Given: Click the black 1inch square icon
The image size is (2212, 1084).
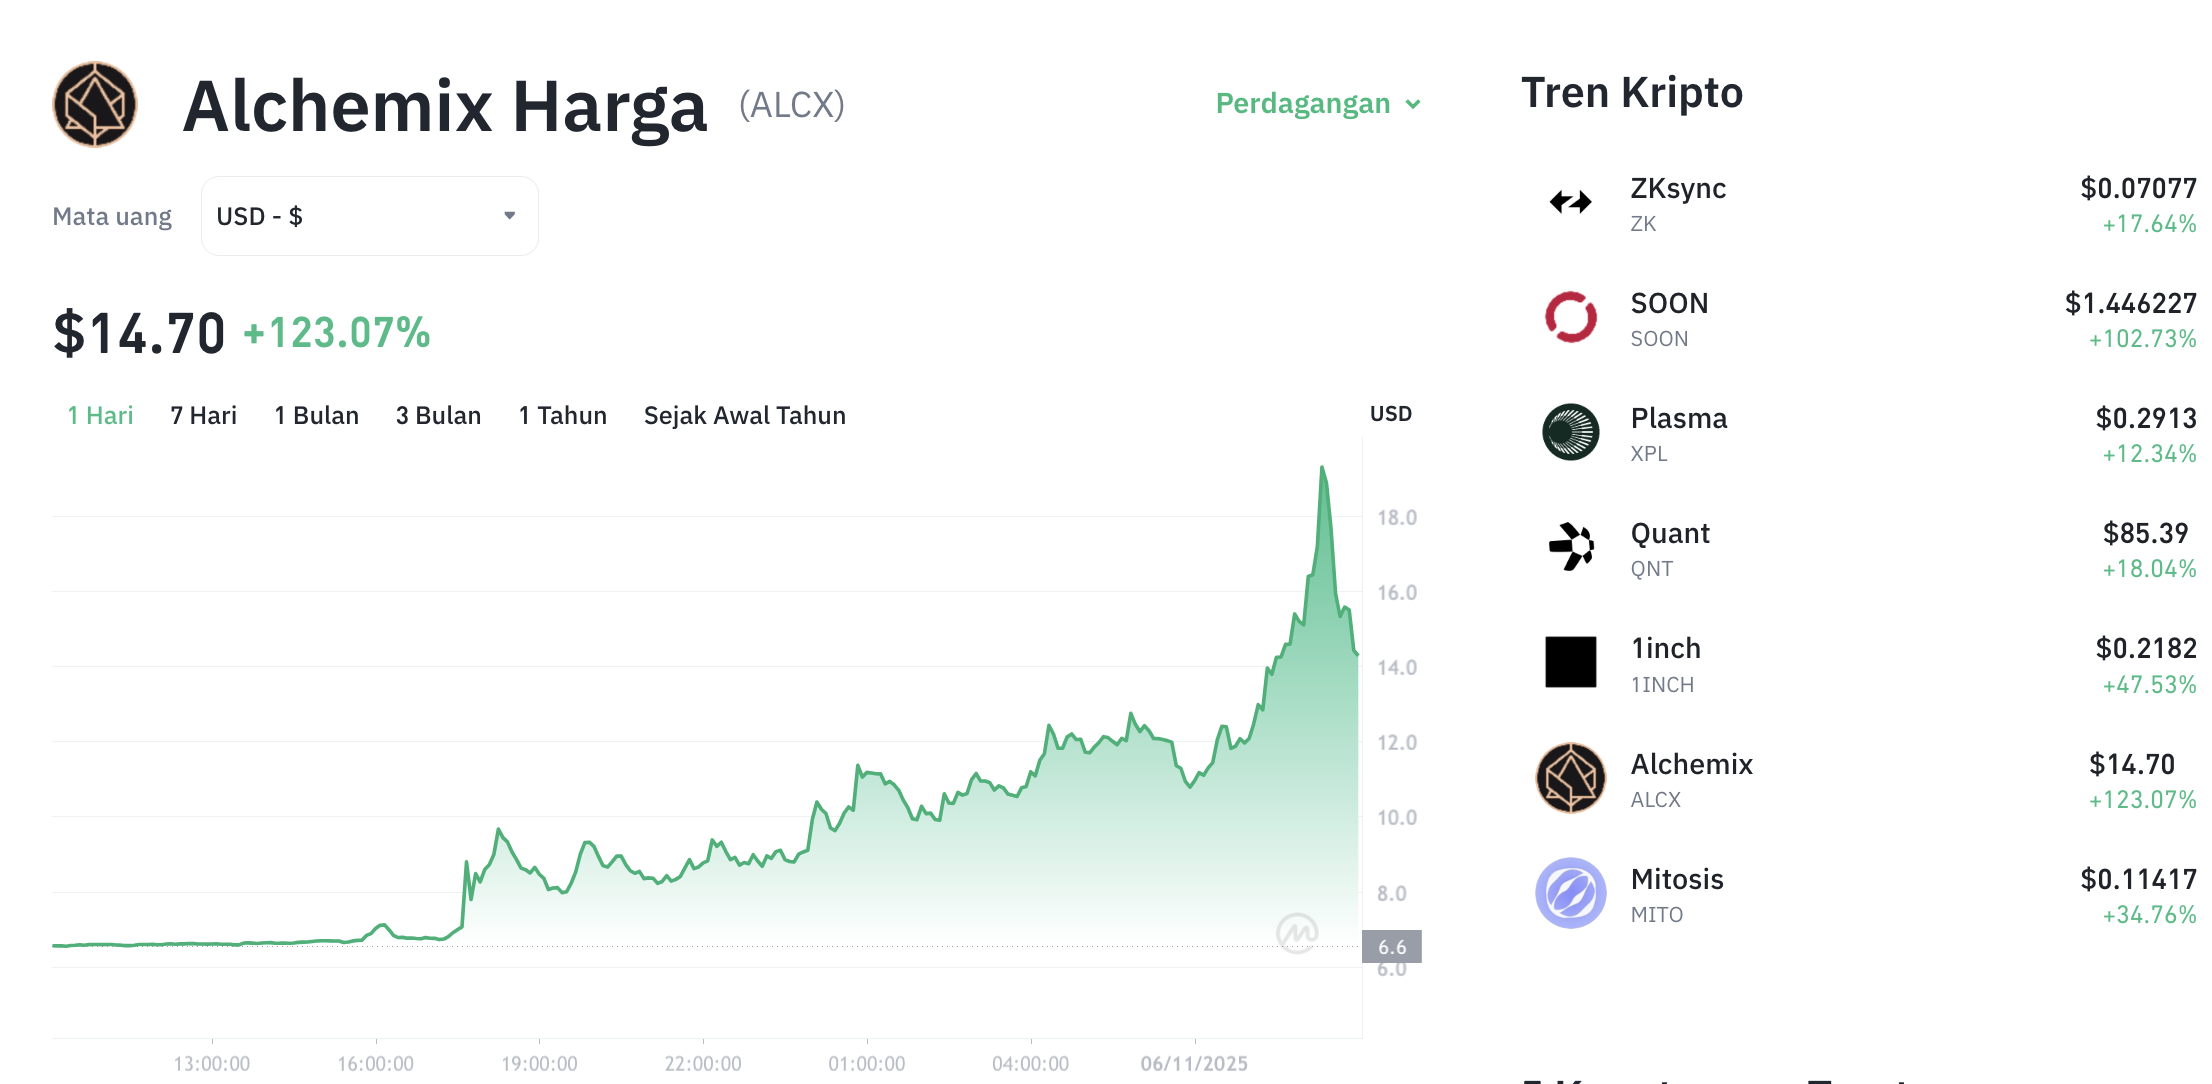Looking at the screenshot, I should [x=1570, y=662].
